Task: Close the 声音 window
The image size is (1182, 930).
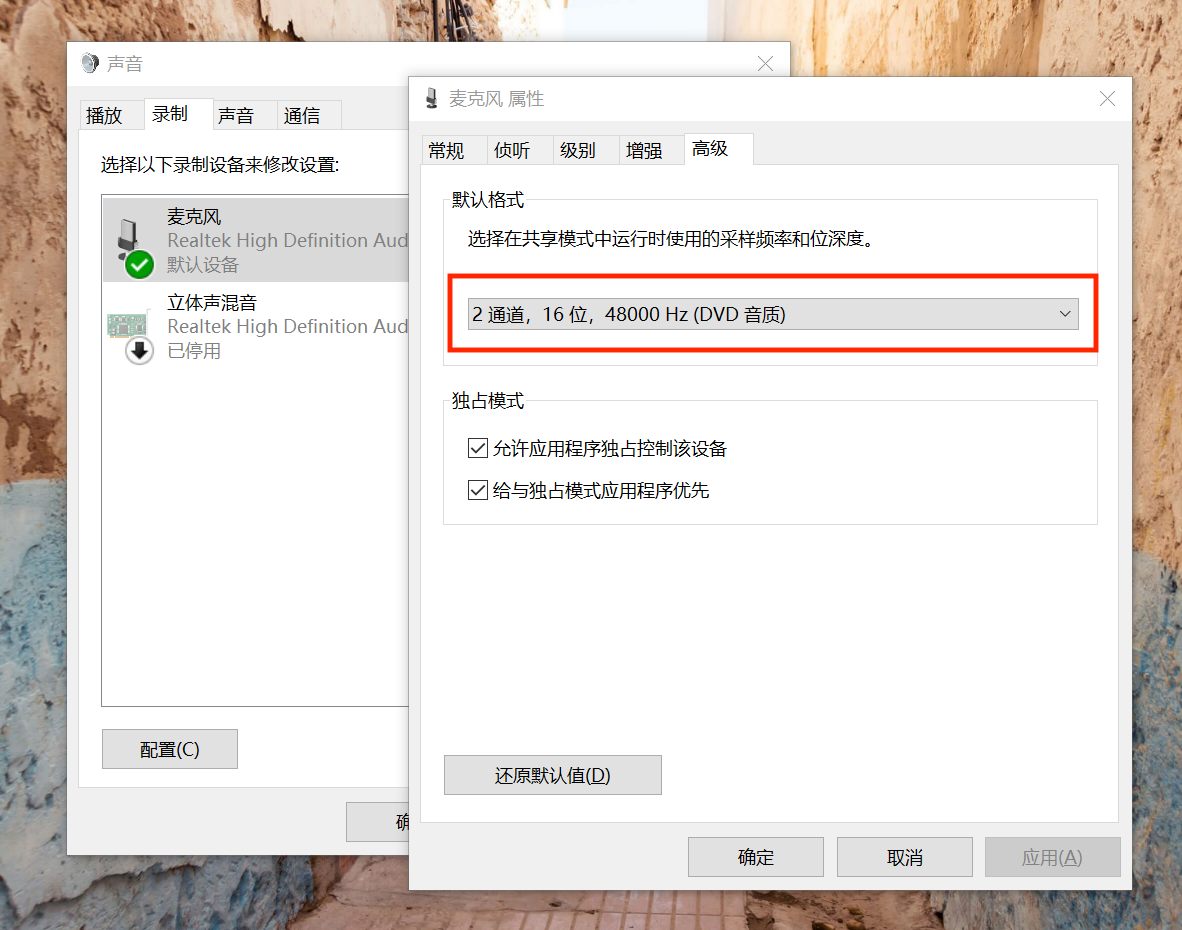Action: 765,63
